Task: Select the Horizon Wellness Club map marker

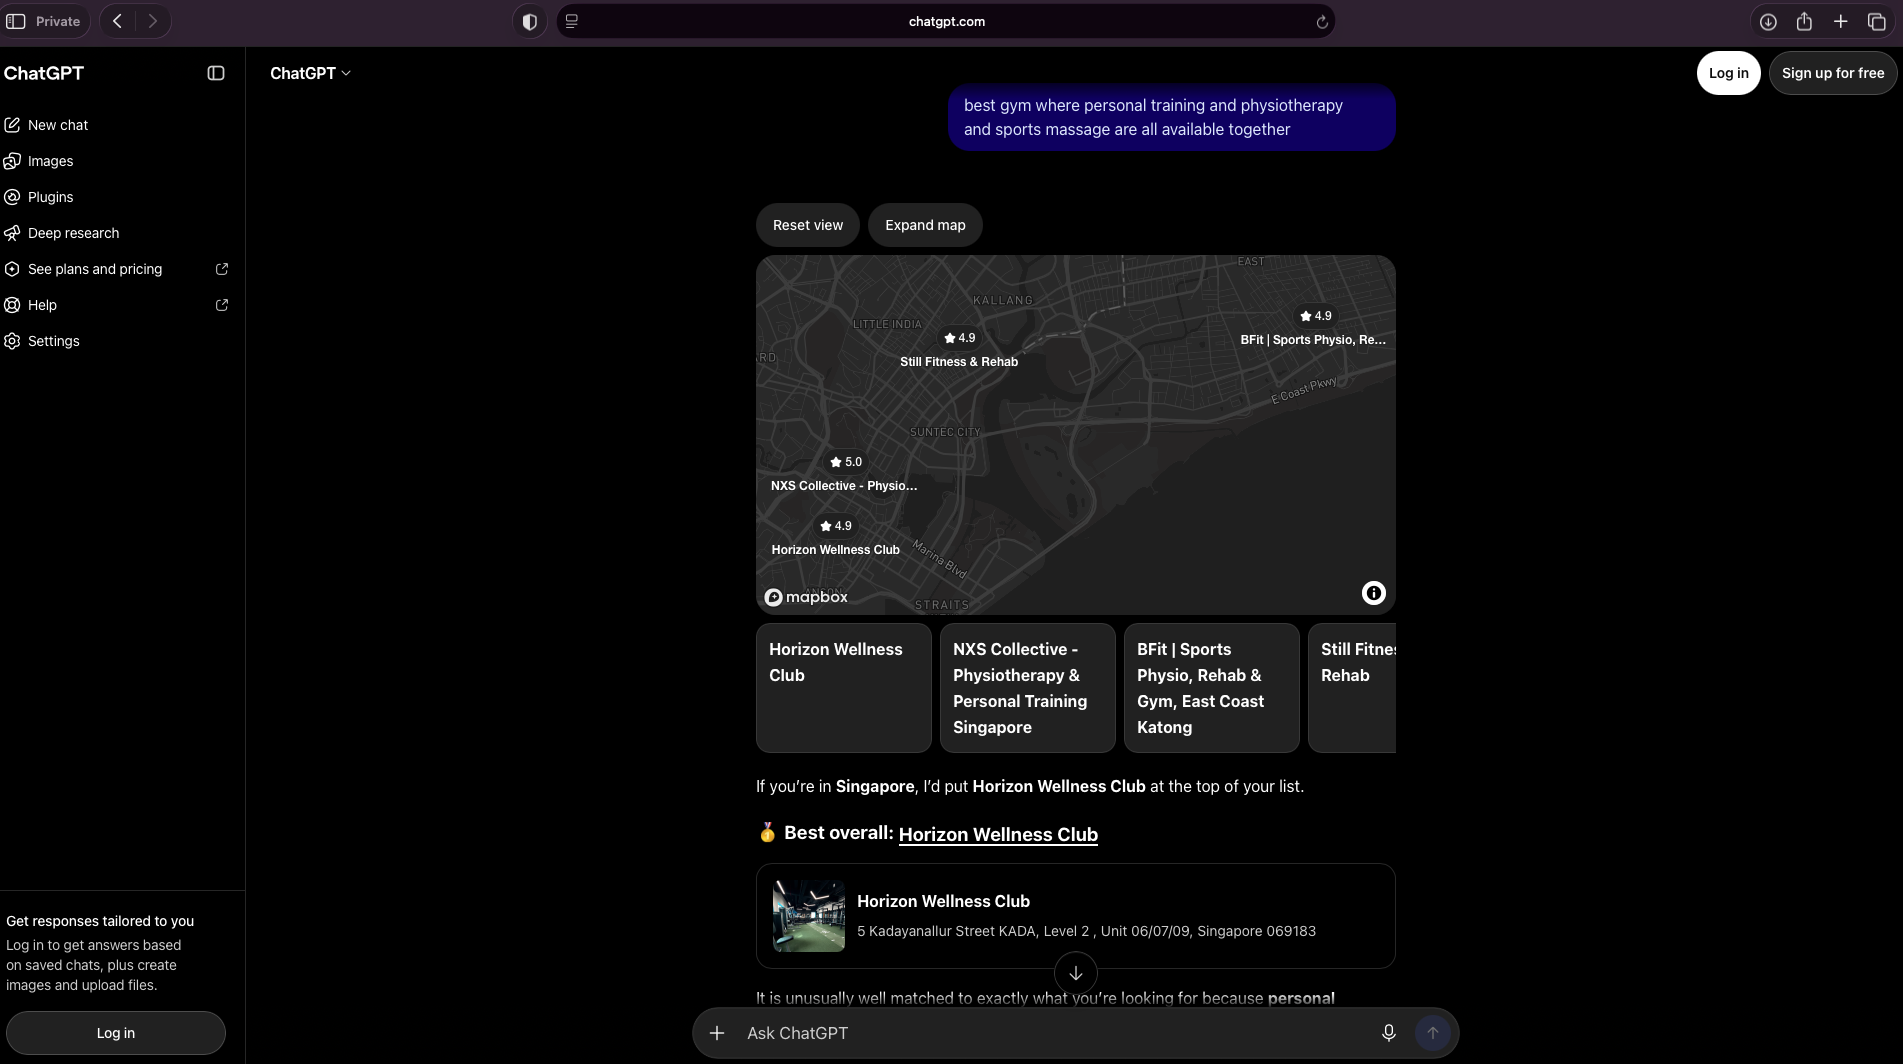Action: click(x=836, y=538)
